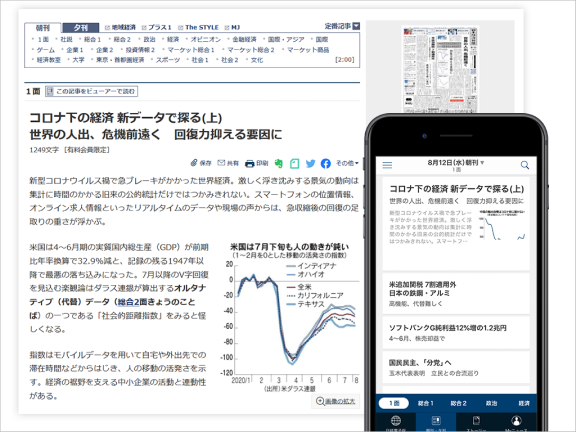This screenshot has height=432, width=576.
Task: Go to the 東京・首都圏経済 section link
Action: click(120, 60)
